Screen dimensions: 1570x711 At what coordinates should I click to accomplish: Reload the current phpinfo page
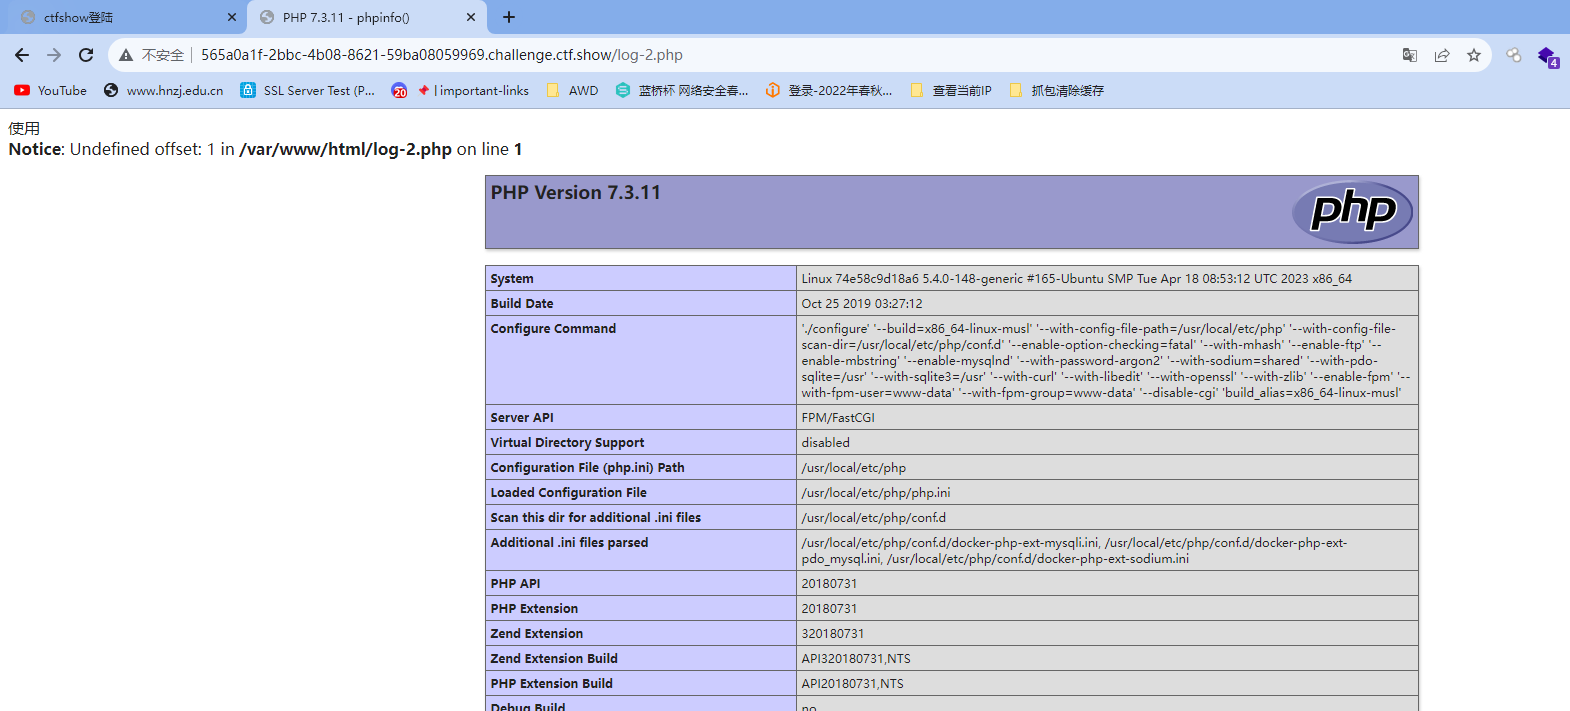[86, 55]
